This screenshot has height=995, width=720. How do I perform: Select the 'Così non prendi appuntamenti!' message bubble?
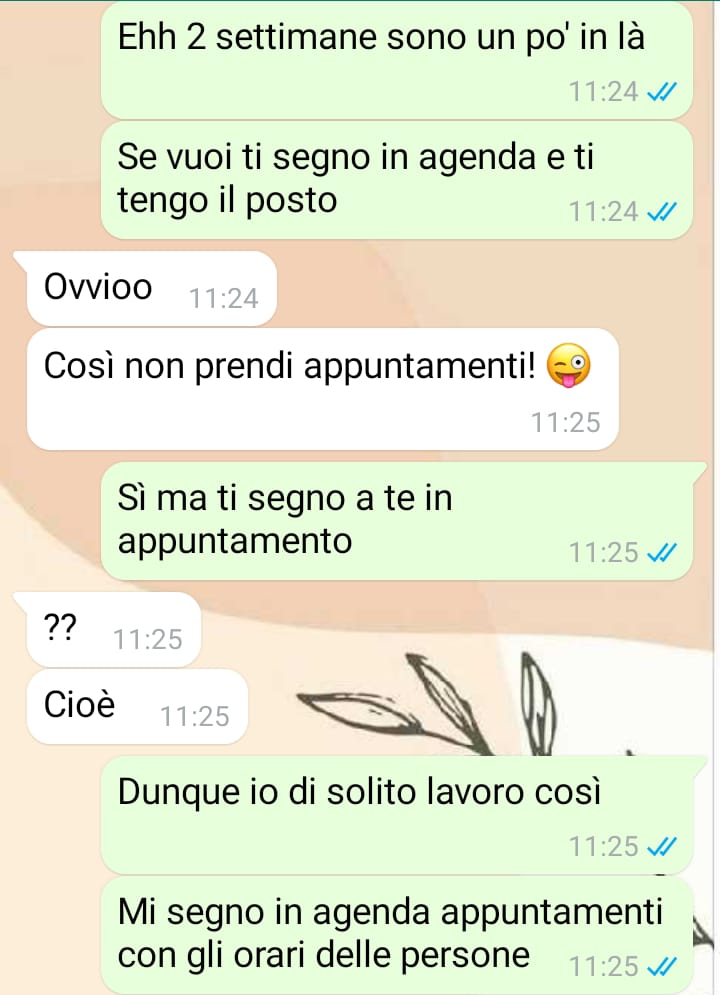pos(322,389)
